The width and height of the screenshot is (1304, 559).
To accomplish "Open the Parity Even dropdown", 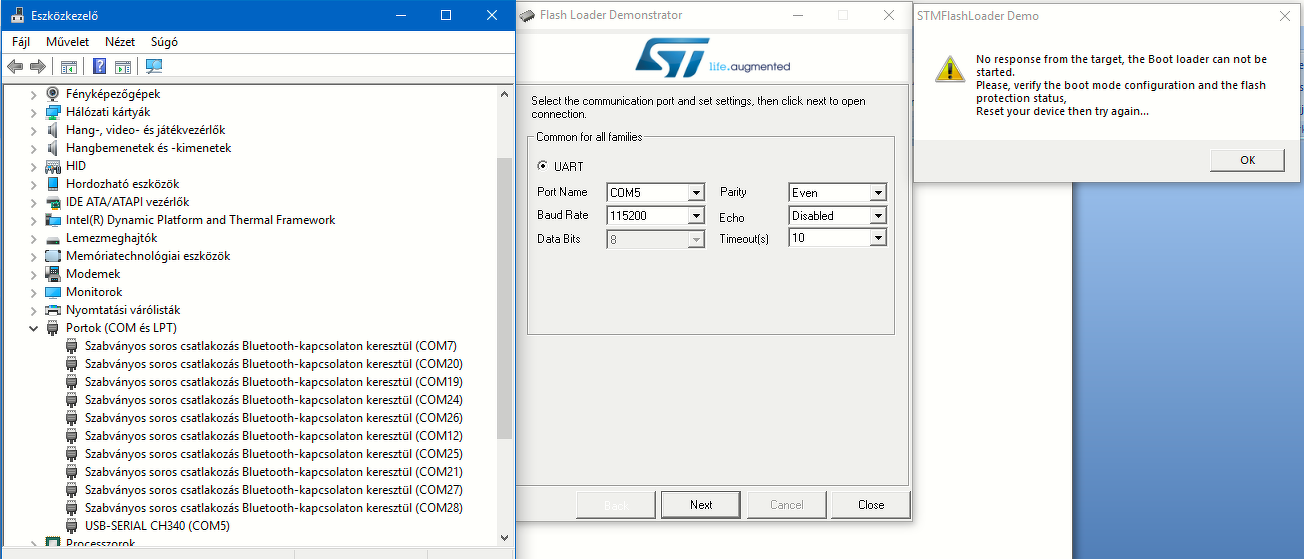I will 878,193.
